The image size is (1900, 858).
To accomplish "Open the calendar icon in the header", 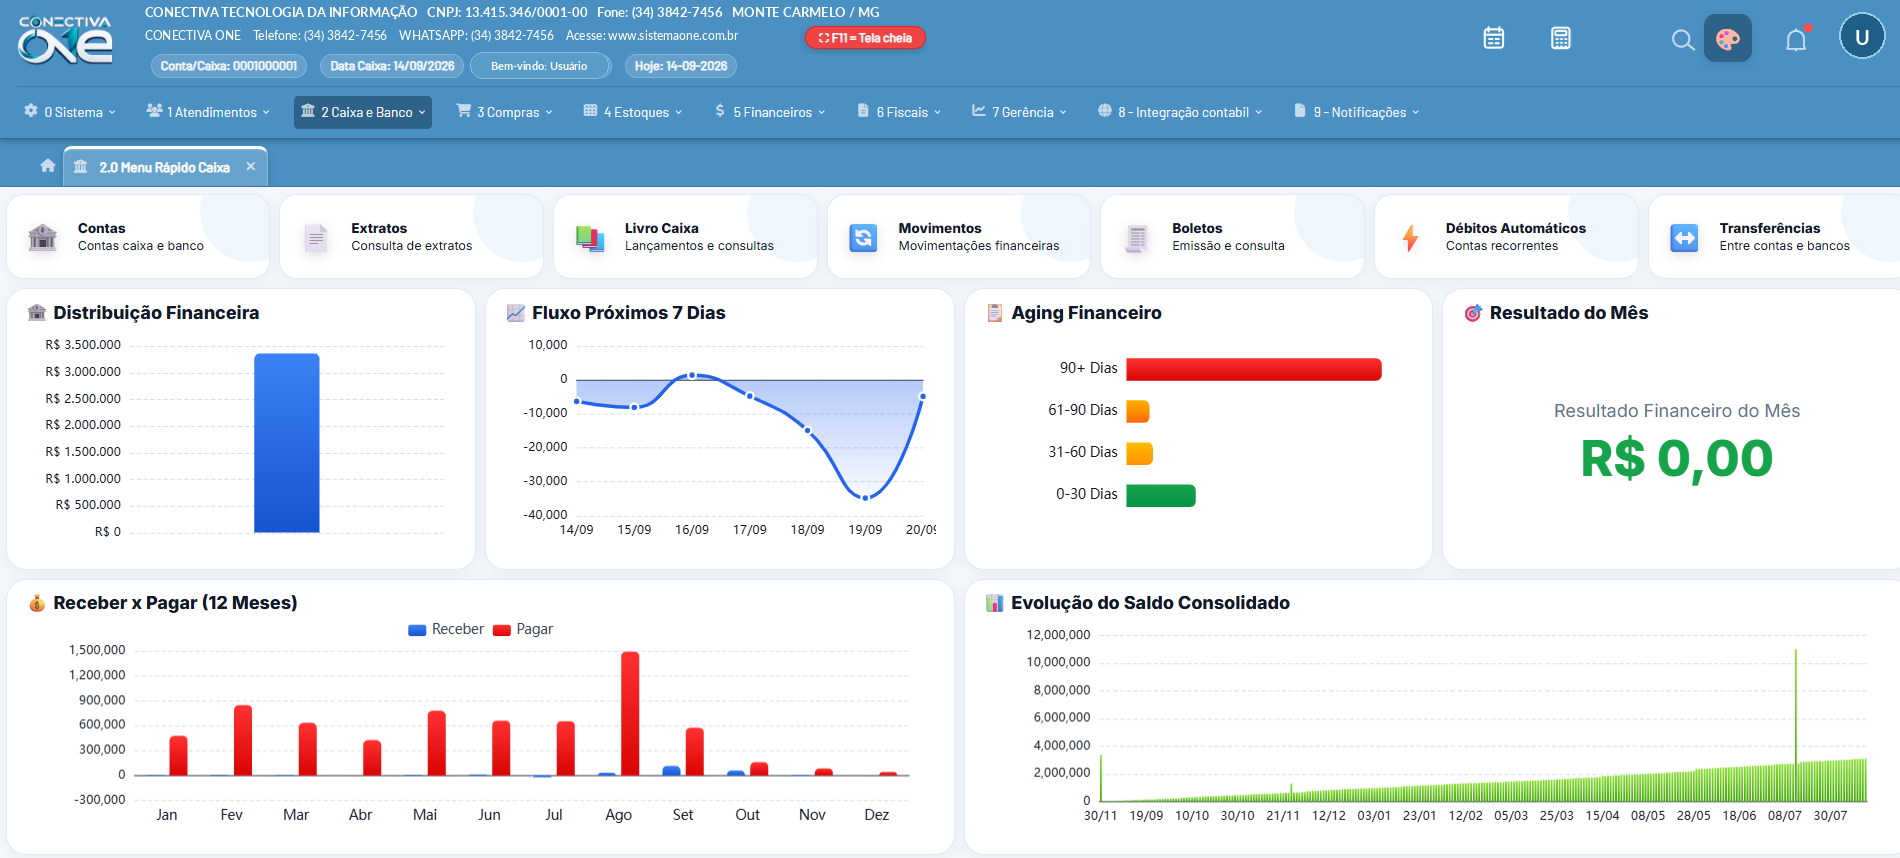I will click(x=1494, y=38).
